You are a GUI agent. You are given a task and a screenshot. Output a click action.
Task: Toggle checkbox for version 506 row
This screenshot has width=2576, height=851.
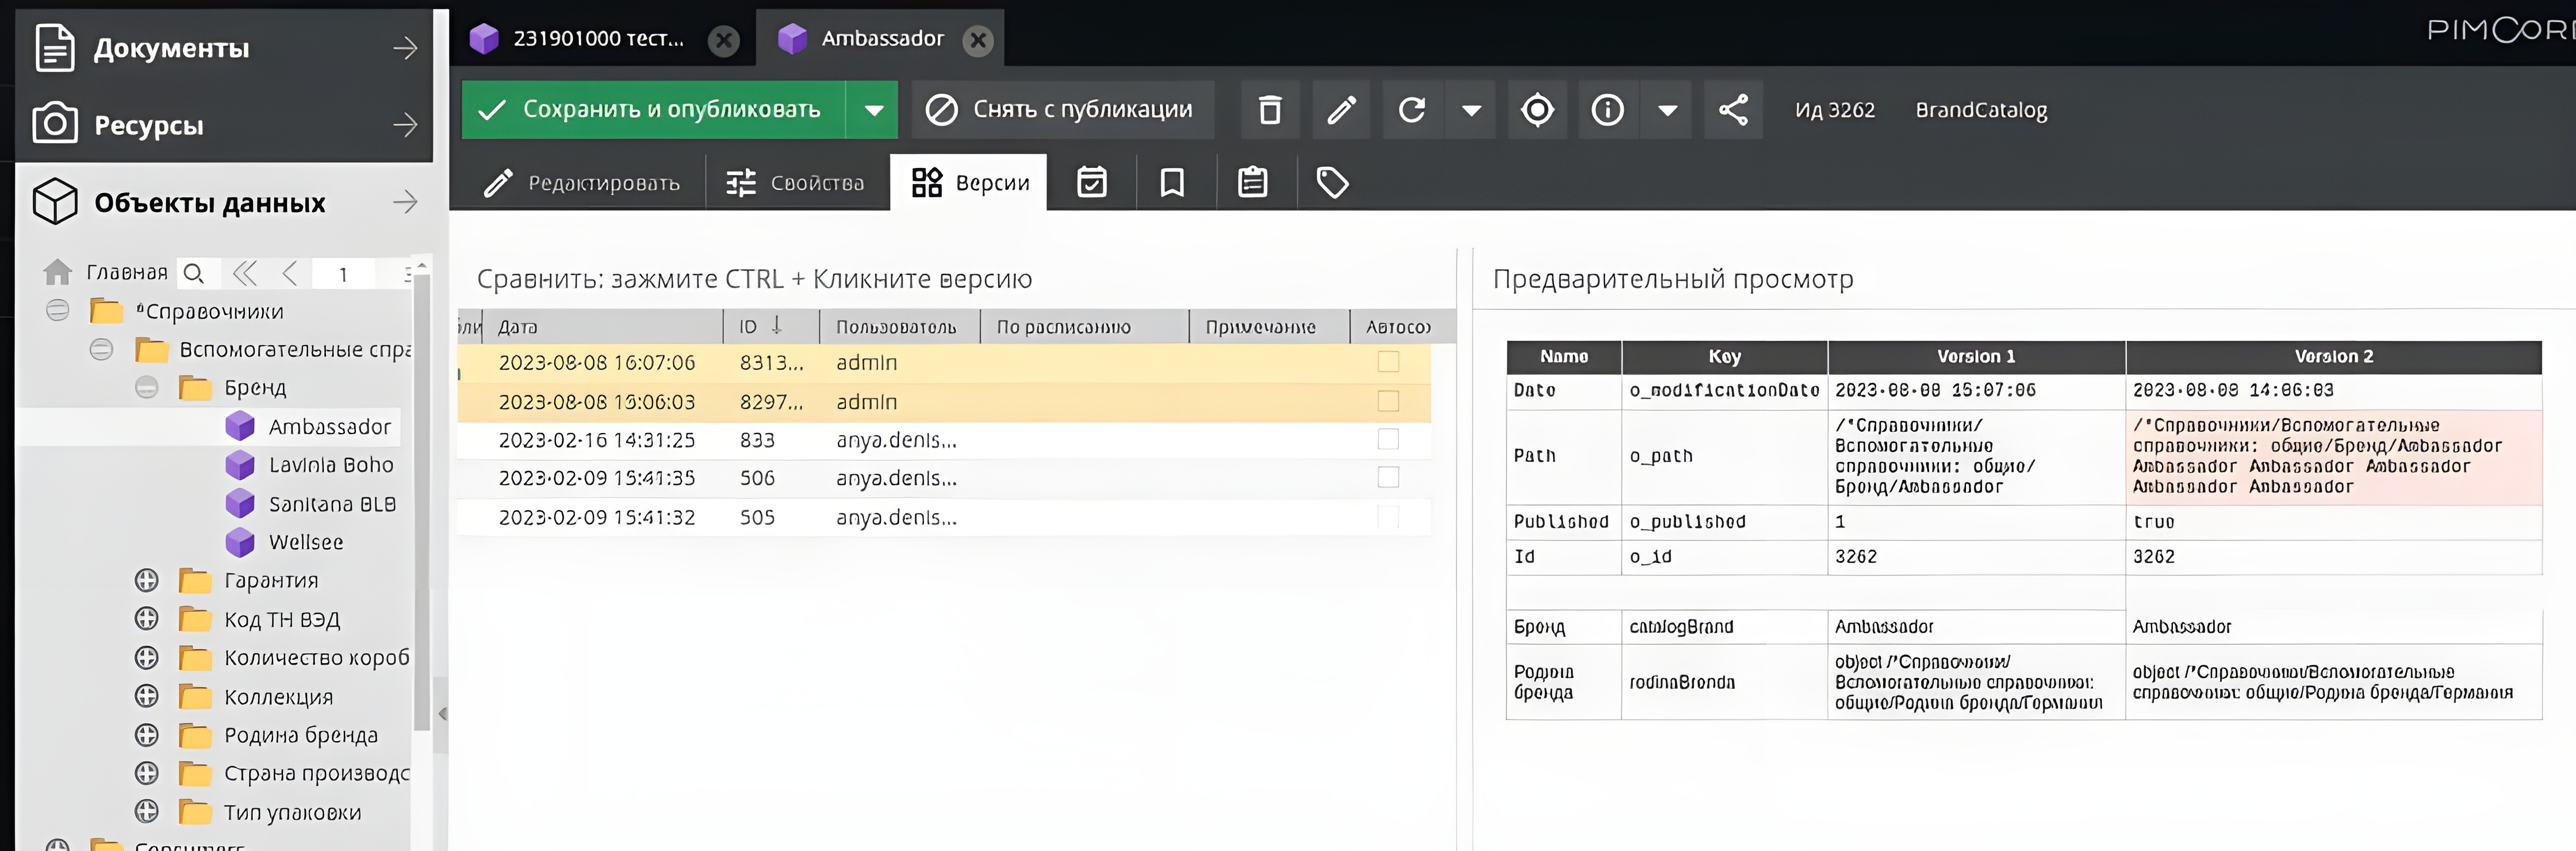pyautogui.click(x=1388, y=478)
